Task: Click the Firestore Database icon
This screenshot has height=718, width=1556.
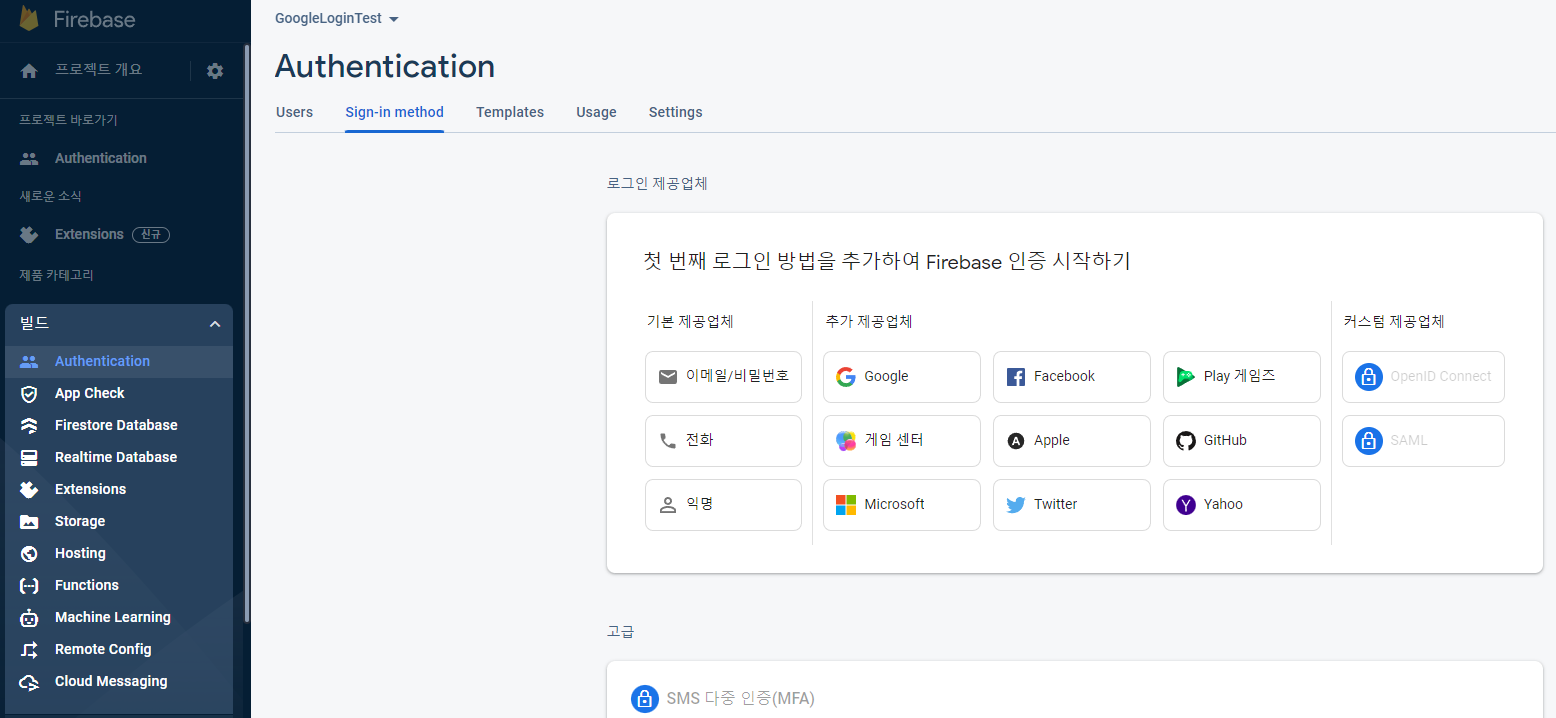Action: [29, 426]
